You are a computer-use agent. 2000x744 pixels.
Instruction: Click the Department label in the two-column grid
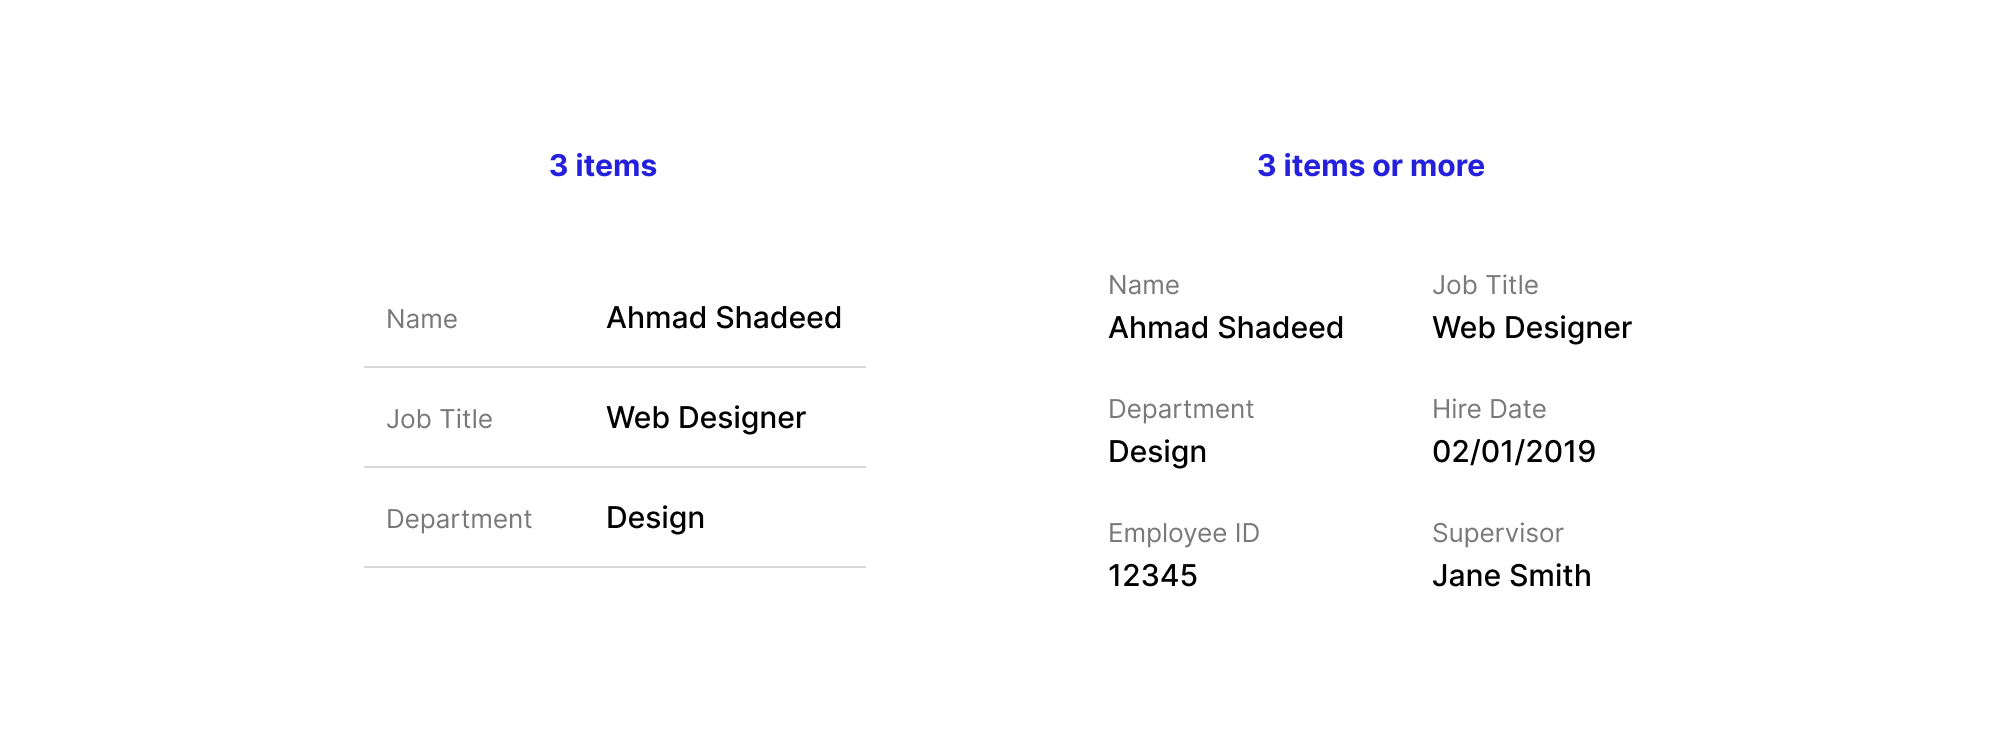[x=1181, y=409]
